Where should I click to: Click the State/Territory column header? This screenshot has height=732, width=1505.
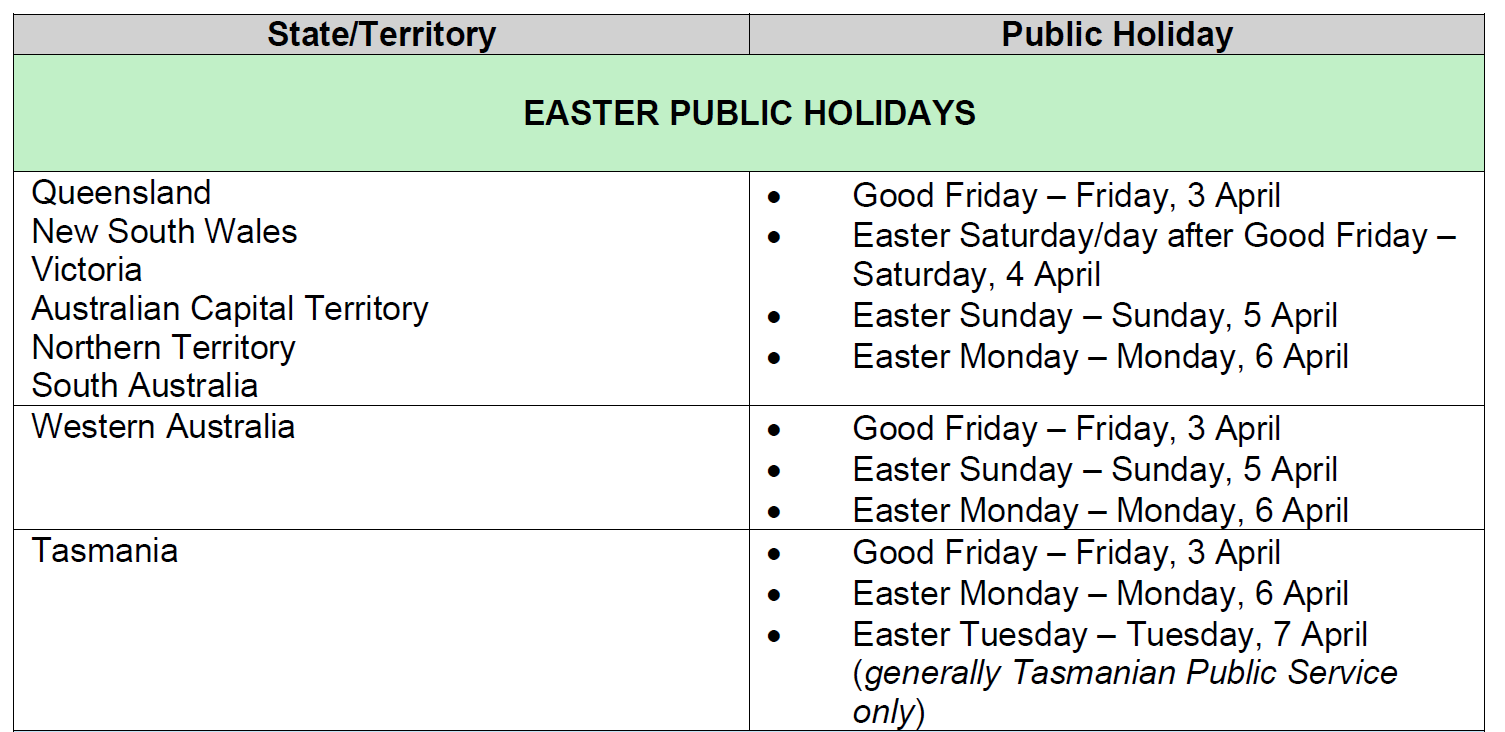click(381, 35)
